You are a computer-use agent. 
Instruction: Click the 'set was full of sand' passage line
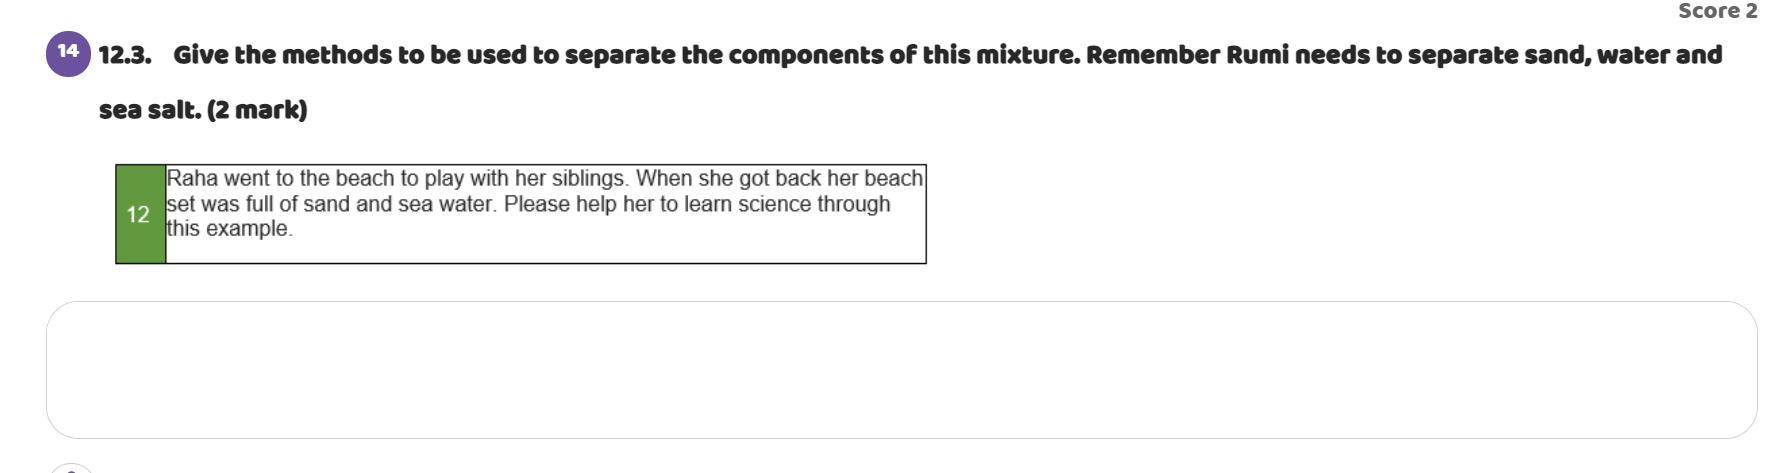point(260,204)
